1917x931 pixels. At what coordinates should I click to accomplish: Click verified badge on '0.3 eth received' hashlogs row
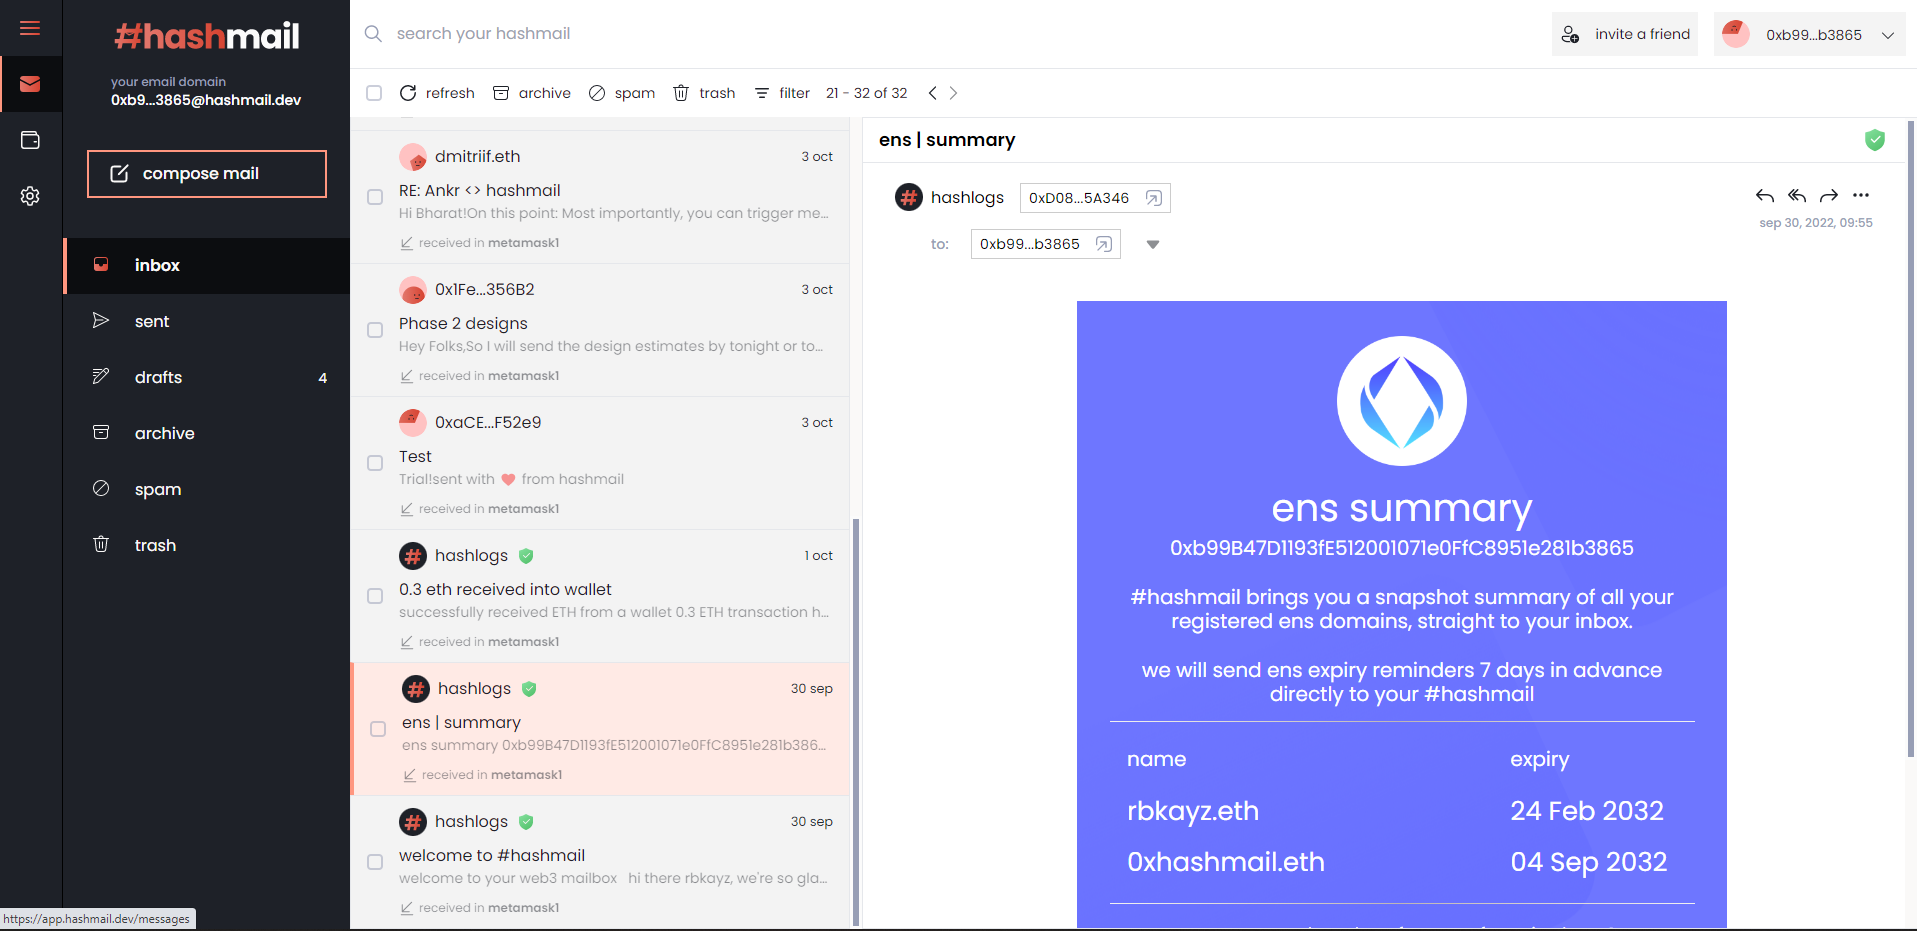pos(526,556)
